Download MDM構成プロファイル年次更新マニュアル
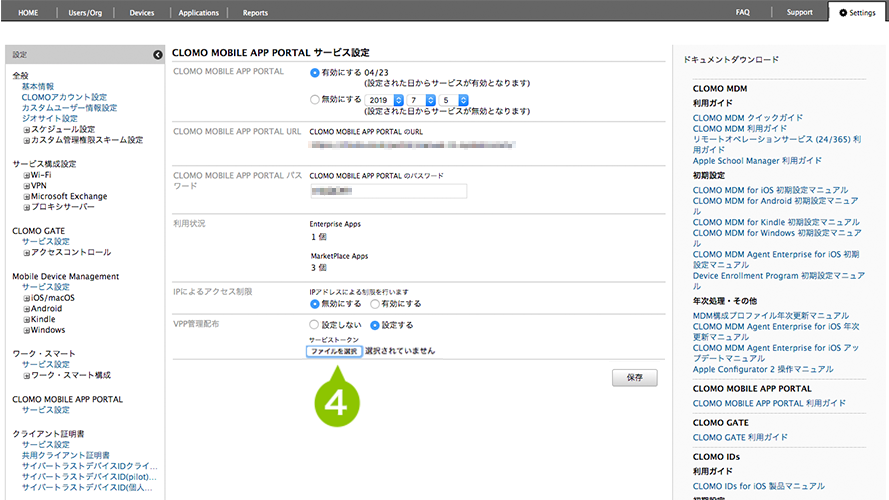The image size is (889, 500). point(771,316)
